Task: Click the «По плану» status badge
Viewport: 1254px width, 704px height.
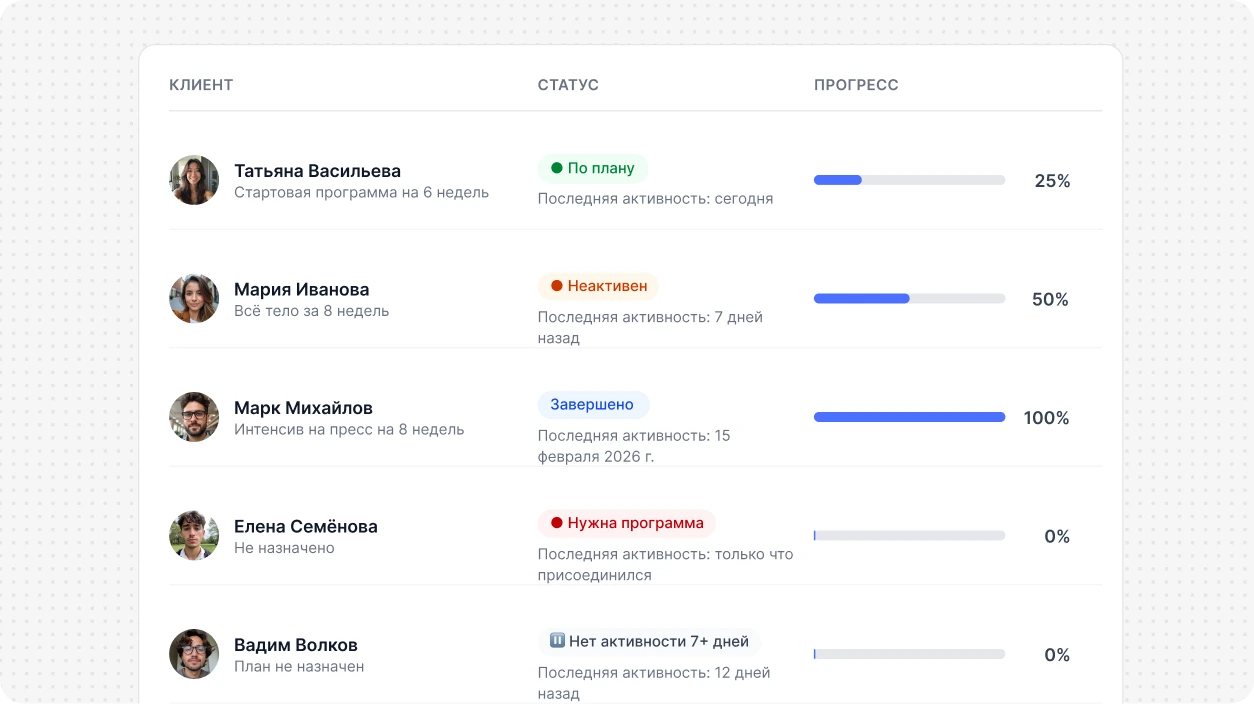Action: coord(593,168)
